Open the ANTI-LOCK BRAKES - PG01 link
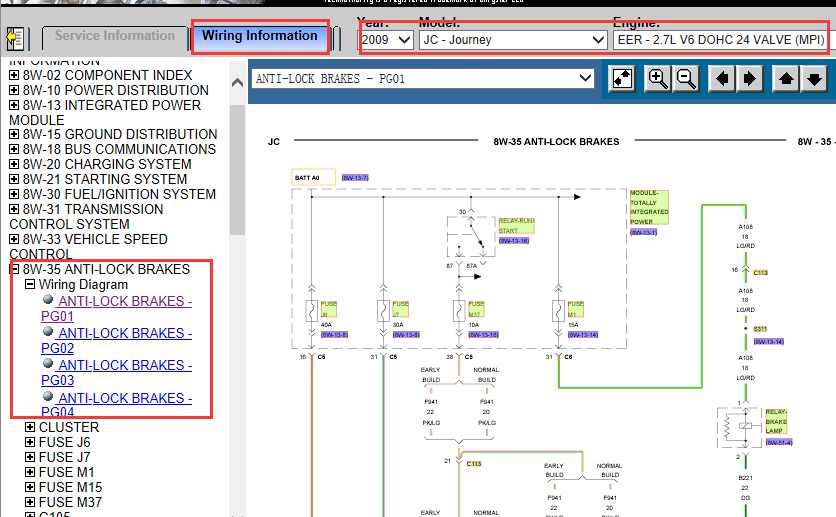Image resolution: width=836 pixels, height=517 pixels. (116, 309)
